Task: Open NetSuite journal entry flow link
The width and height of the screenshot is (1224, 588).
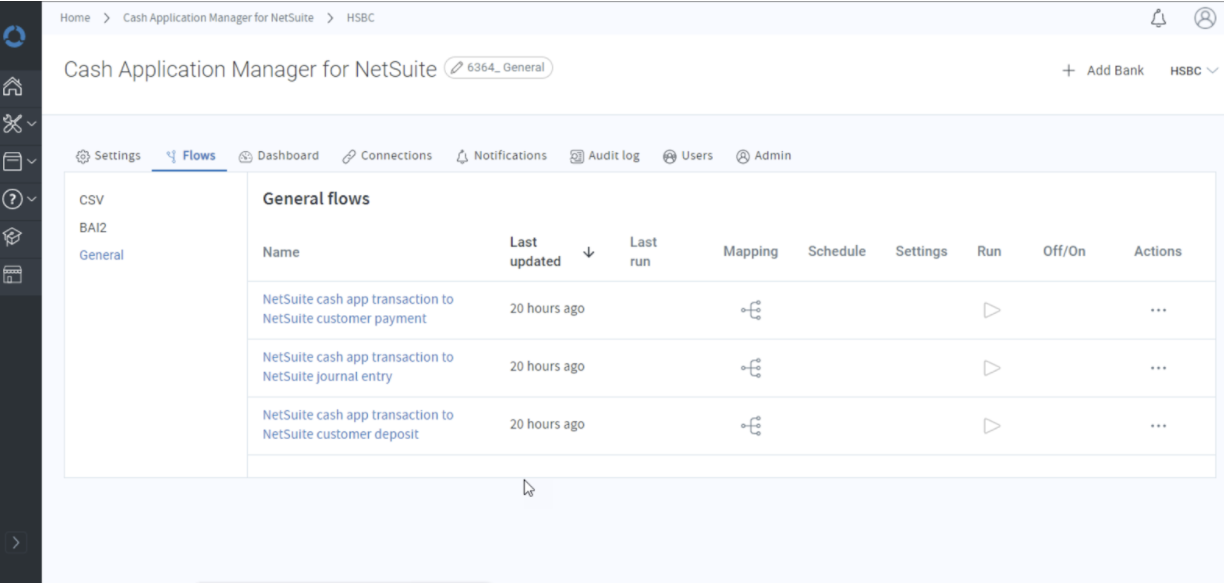Action: 357,367
